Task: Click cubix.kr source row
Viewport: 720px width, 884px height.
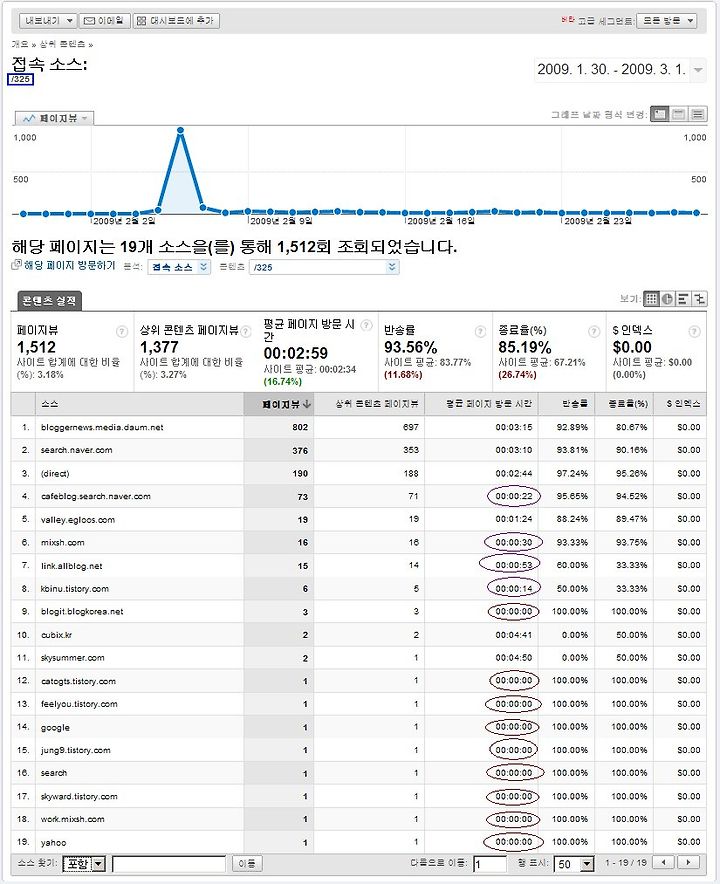Action: pos(359,635)
